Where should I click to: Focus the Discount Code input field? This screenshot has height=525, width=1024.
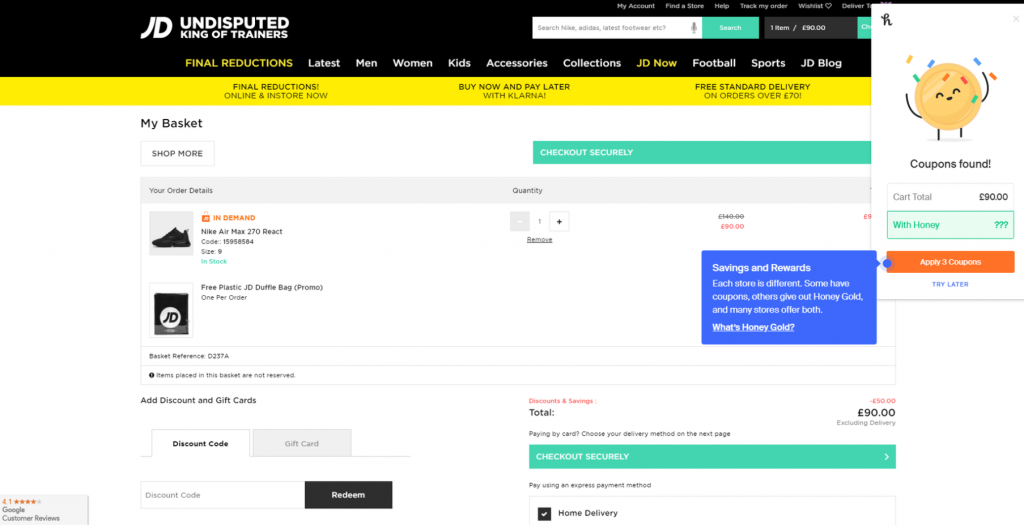pyautogui.click(x=223, y=495)
